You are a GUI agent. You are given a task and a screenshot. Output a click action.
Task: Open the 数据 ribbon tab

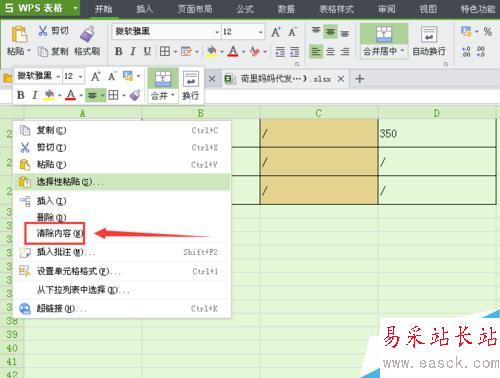tap(286, 9)
